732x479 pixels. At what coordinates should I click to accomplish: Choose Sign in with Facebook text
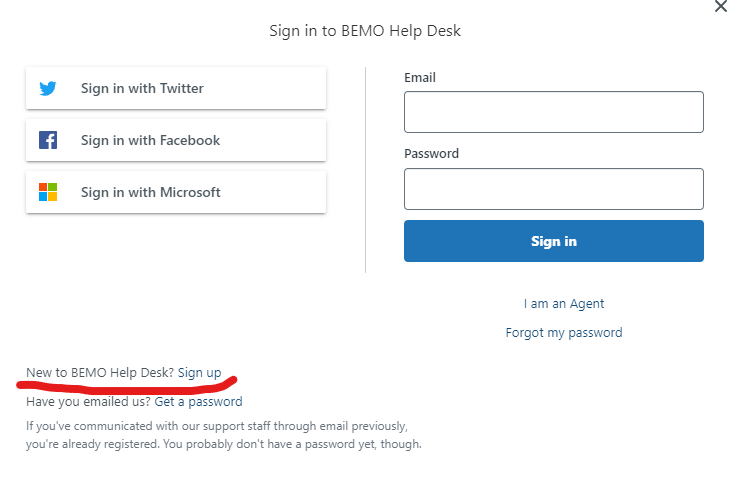(x=150, y=140)
